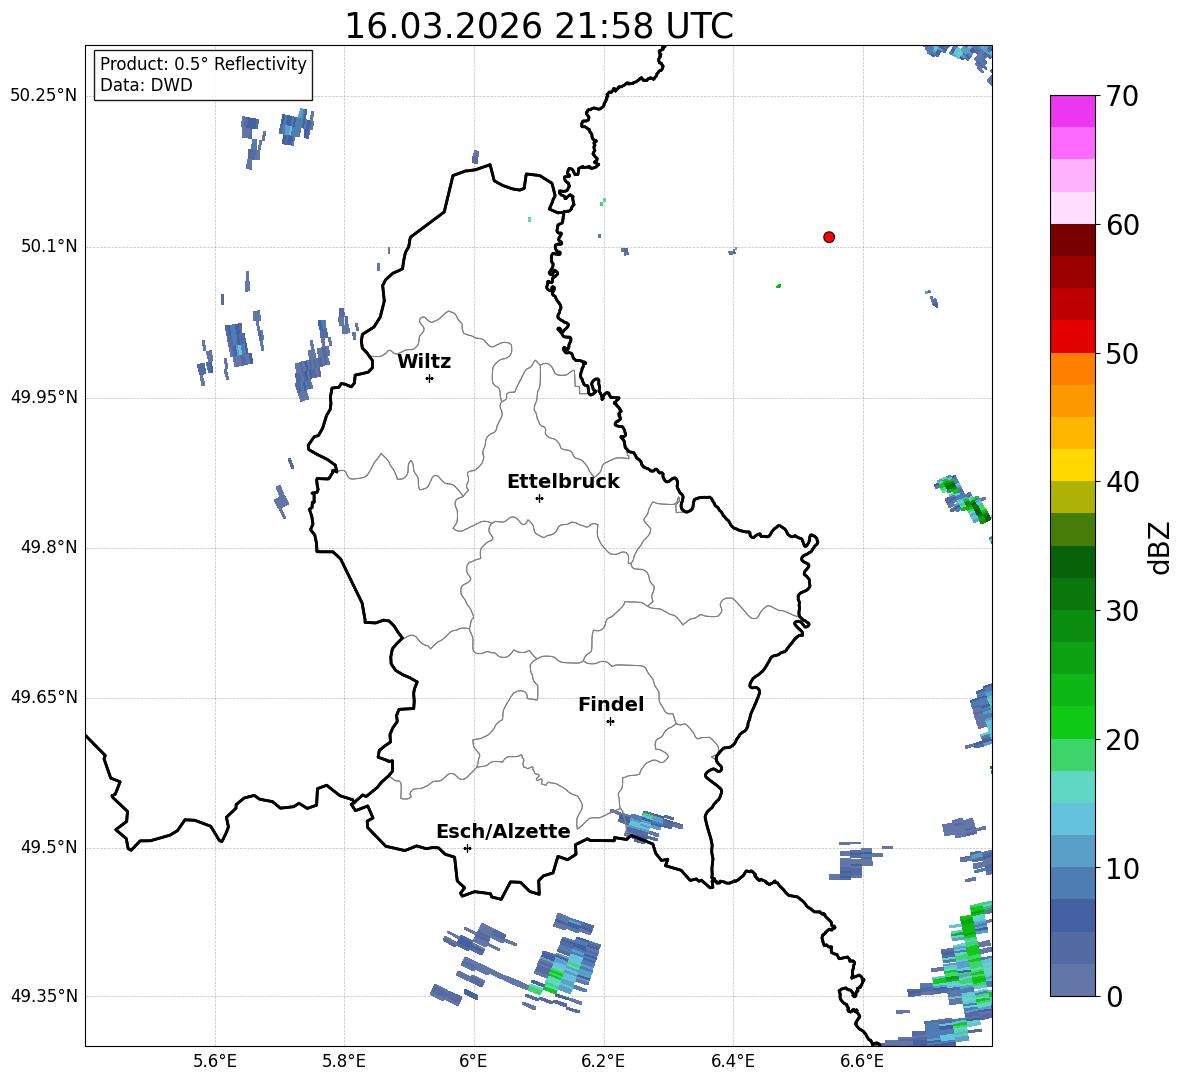Viewport: 1184px width, 1081px height.
Task: Click the 30 tick on the colorbar
Action: (x=1122, y=611)
